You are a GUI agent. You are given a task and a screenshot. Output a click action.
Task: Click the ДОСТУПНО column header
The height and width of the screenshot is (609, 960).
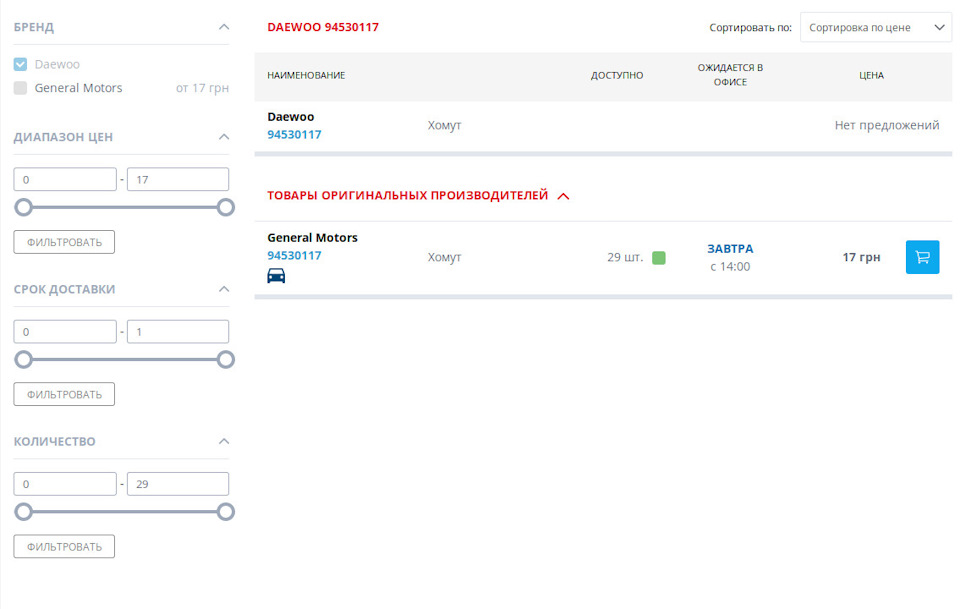(x=617, y=75)
